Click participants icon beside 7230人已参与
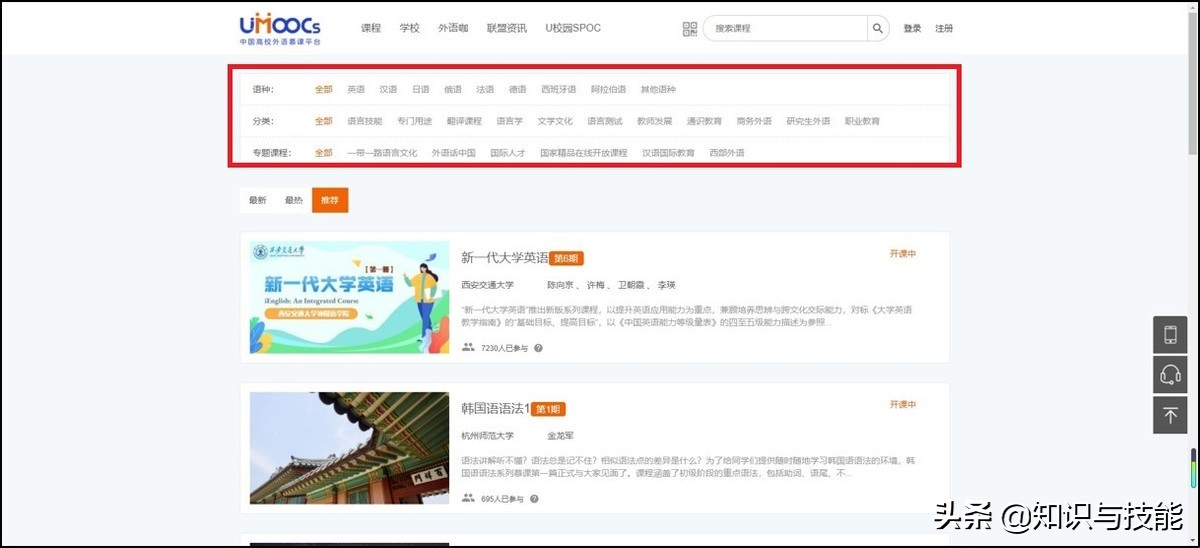Viewport: 1200px width, 548px height. point(468,348)
